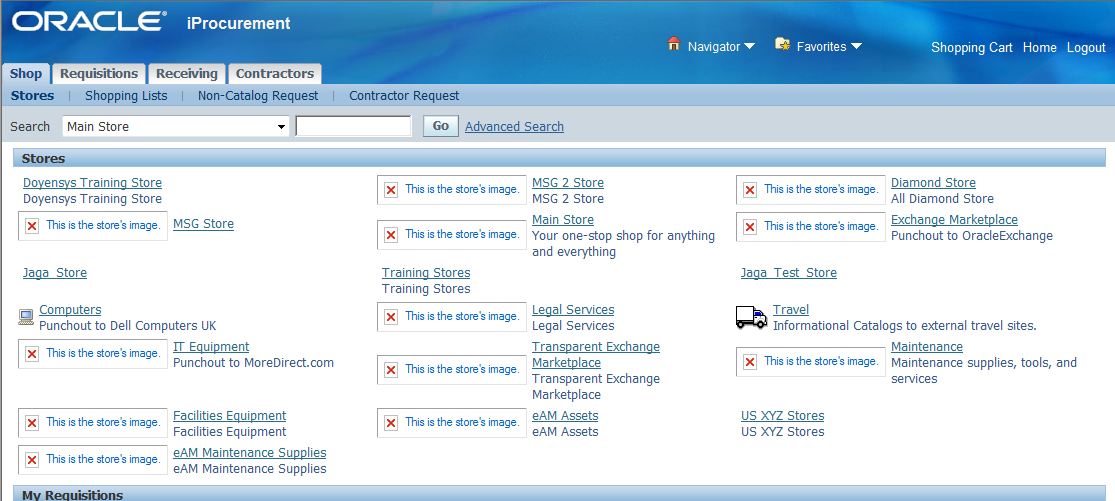1115x501 pixels.
Task: Open the IT Equipment link
Action: click(211, 347)
